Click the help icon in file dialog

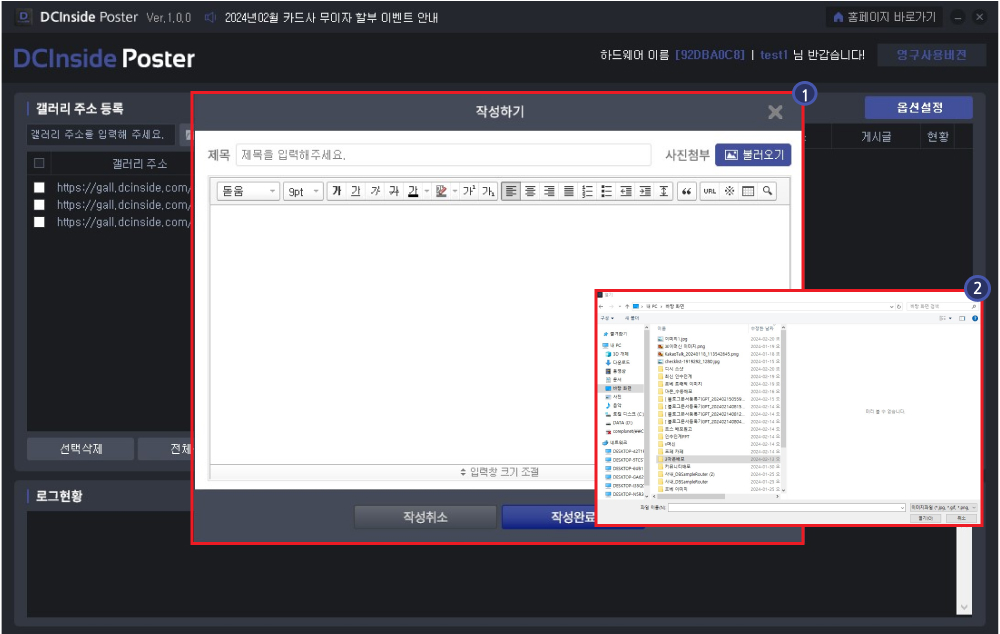974,318
